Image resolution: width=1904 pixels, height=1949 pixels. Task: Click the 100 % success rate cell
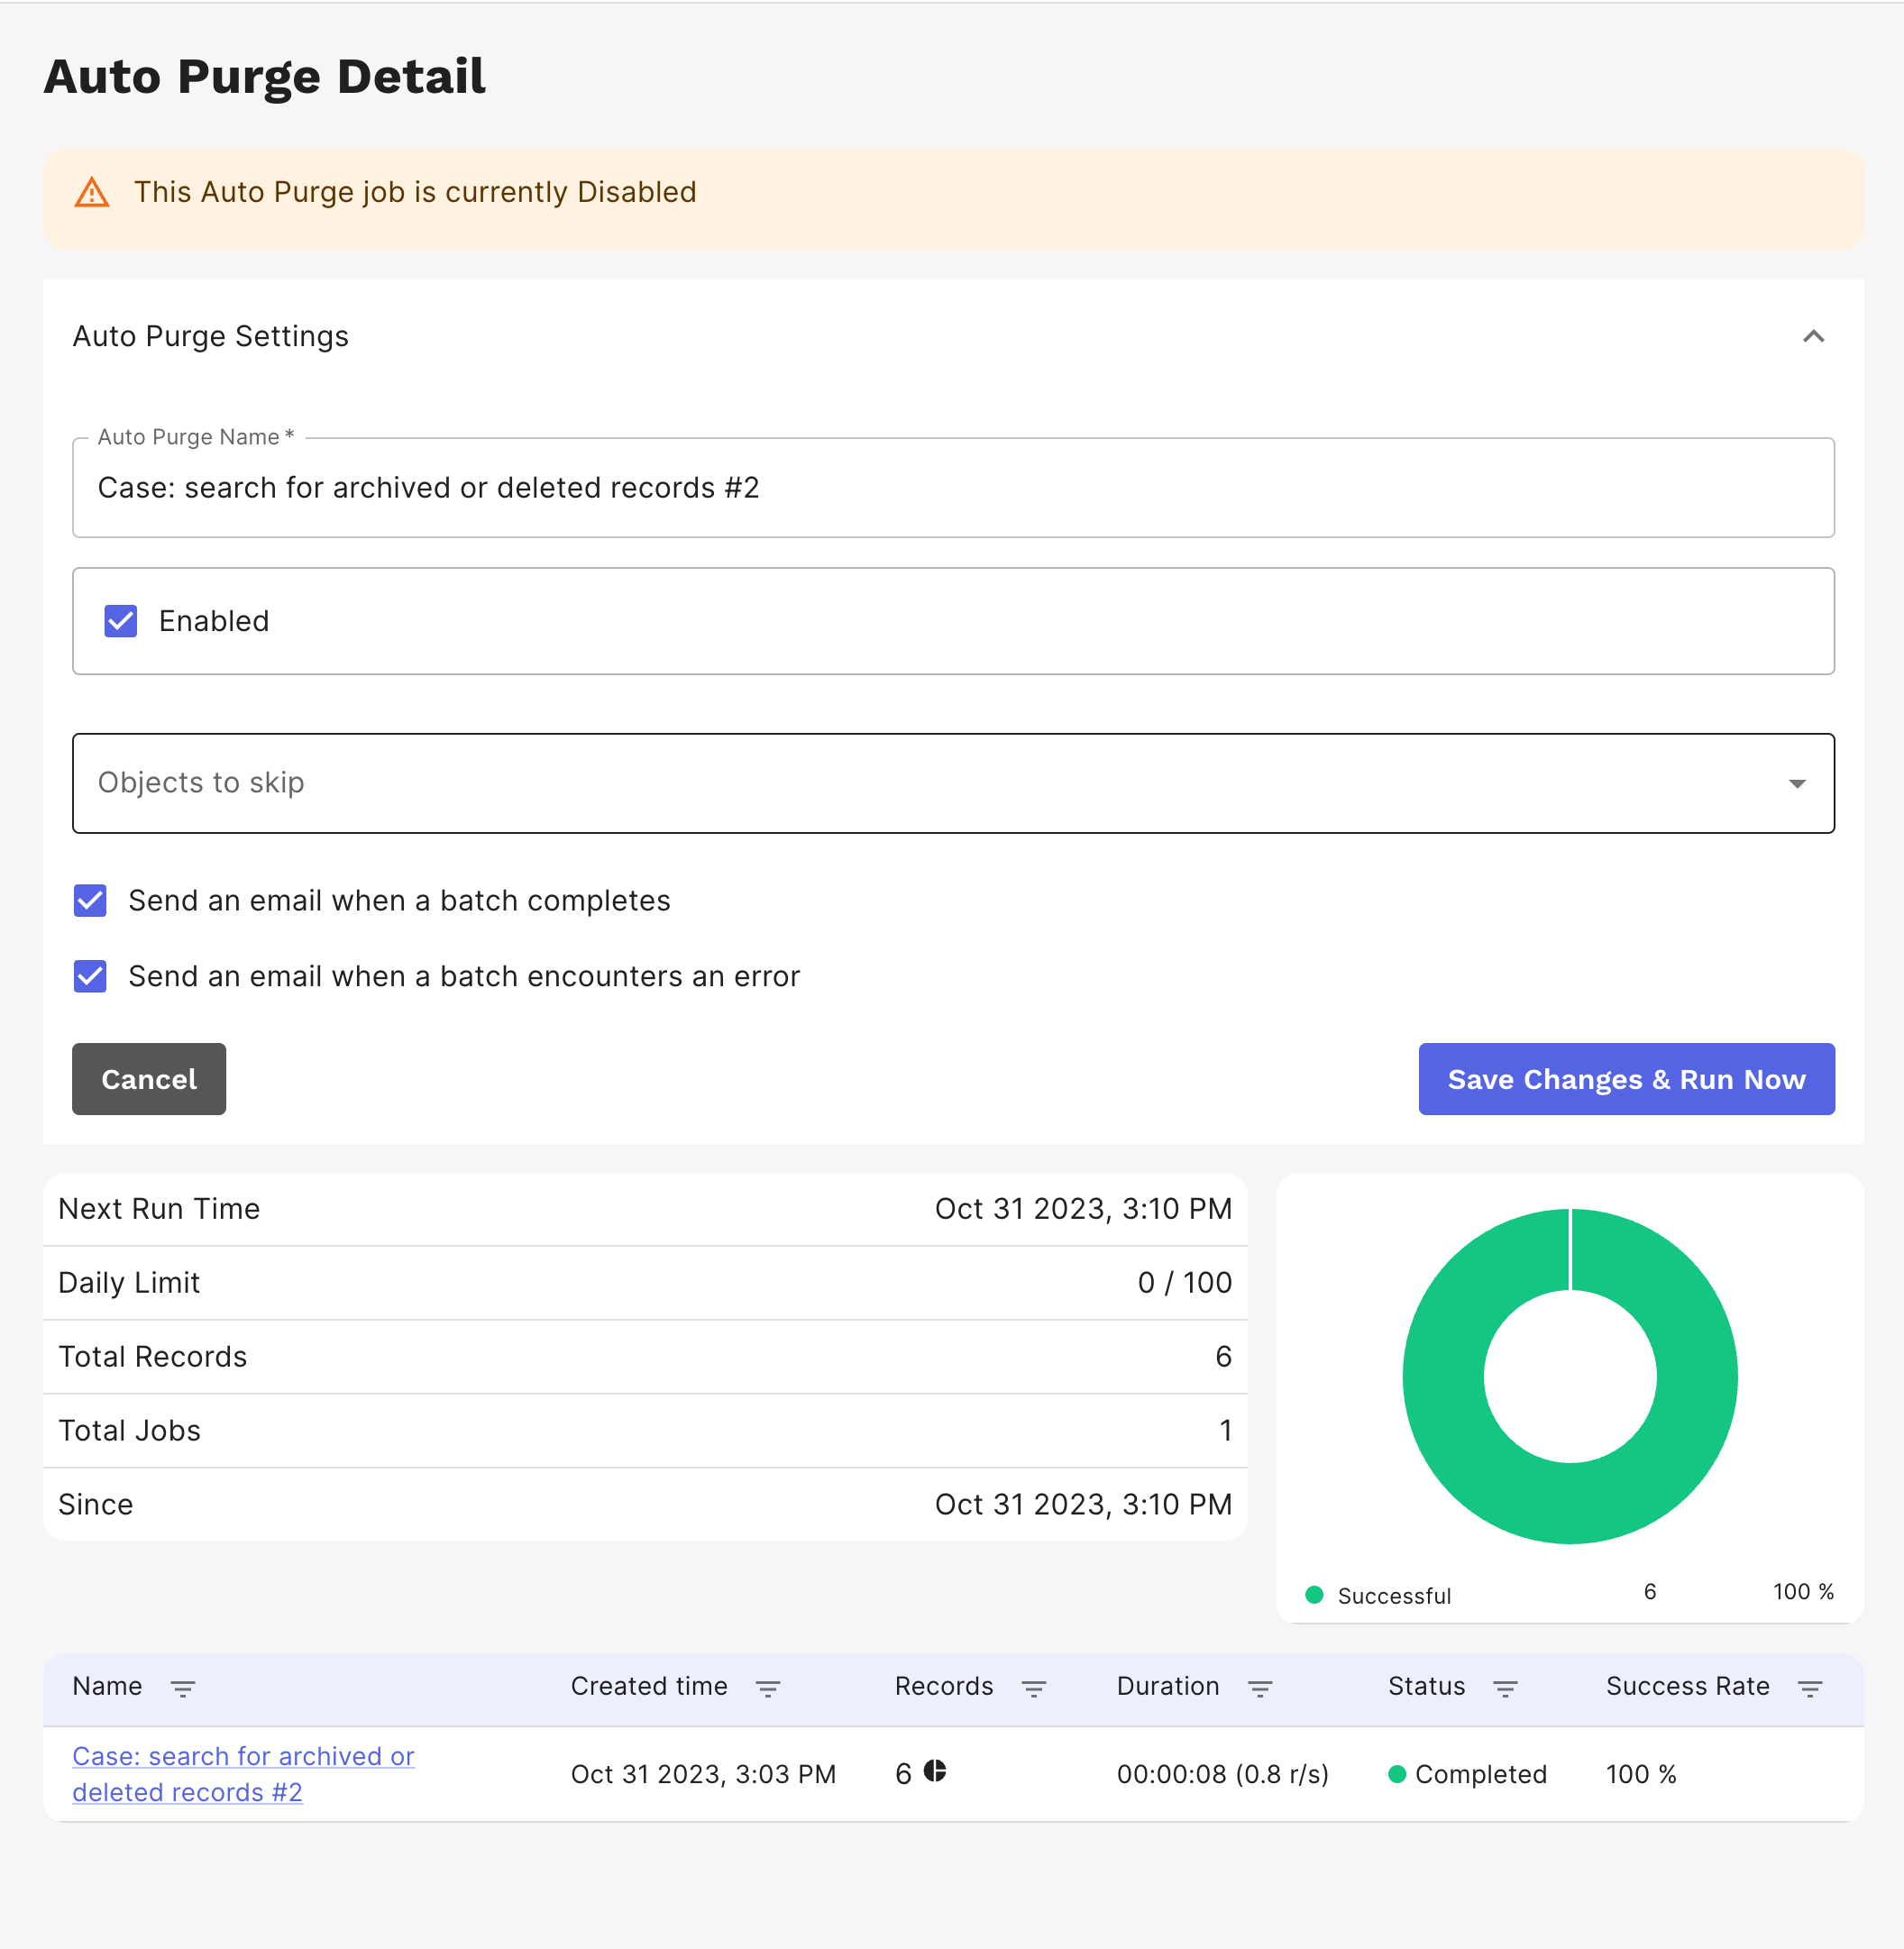(x=1641, y=1774)
